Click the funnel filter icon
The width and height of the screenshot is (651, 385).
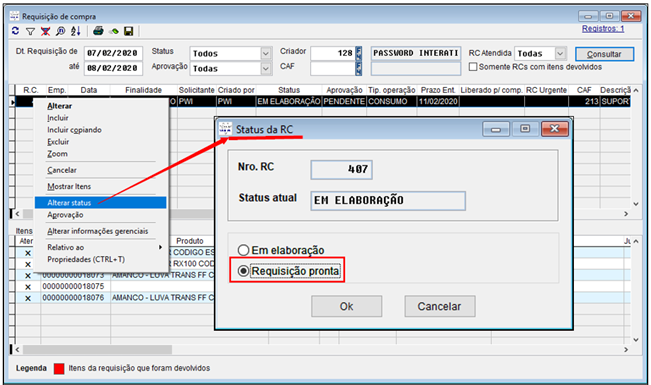pos(30,31)
